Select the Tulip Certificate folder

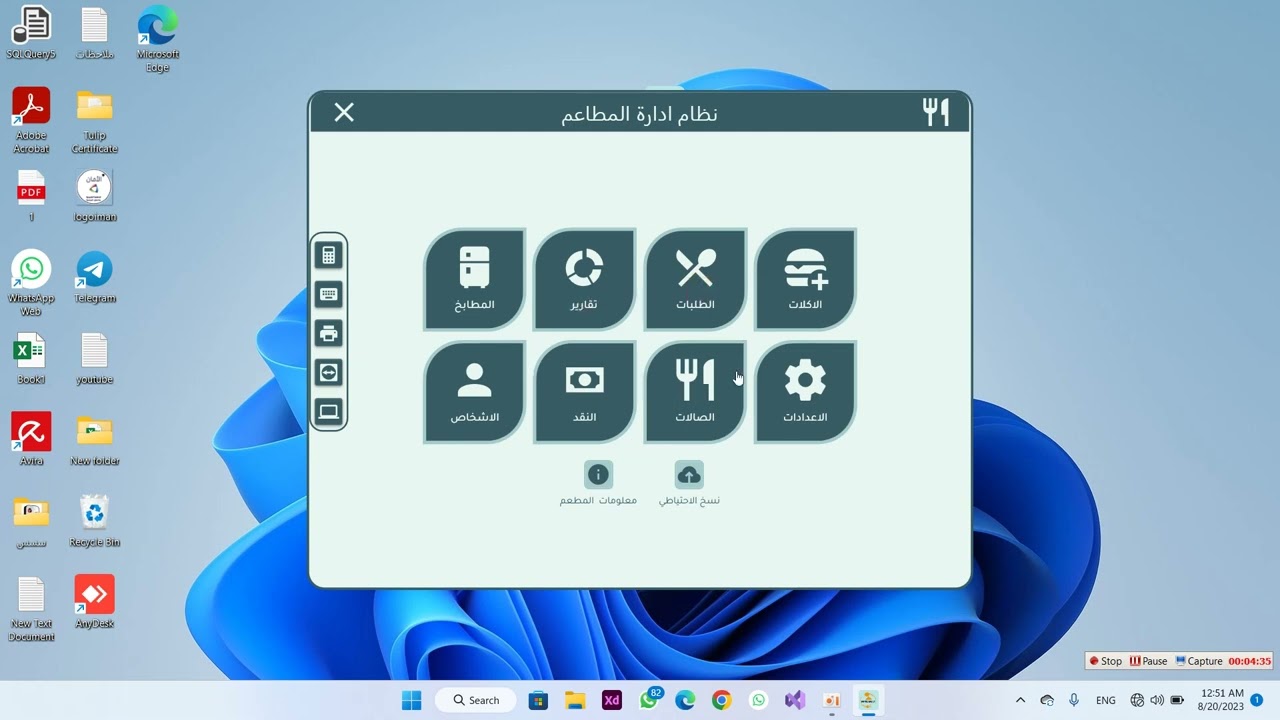[x=94, y=120]
